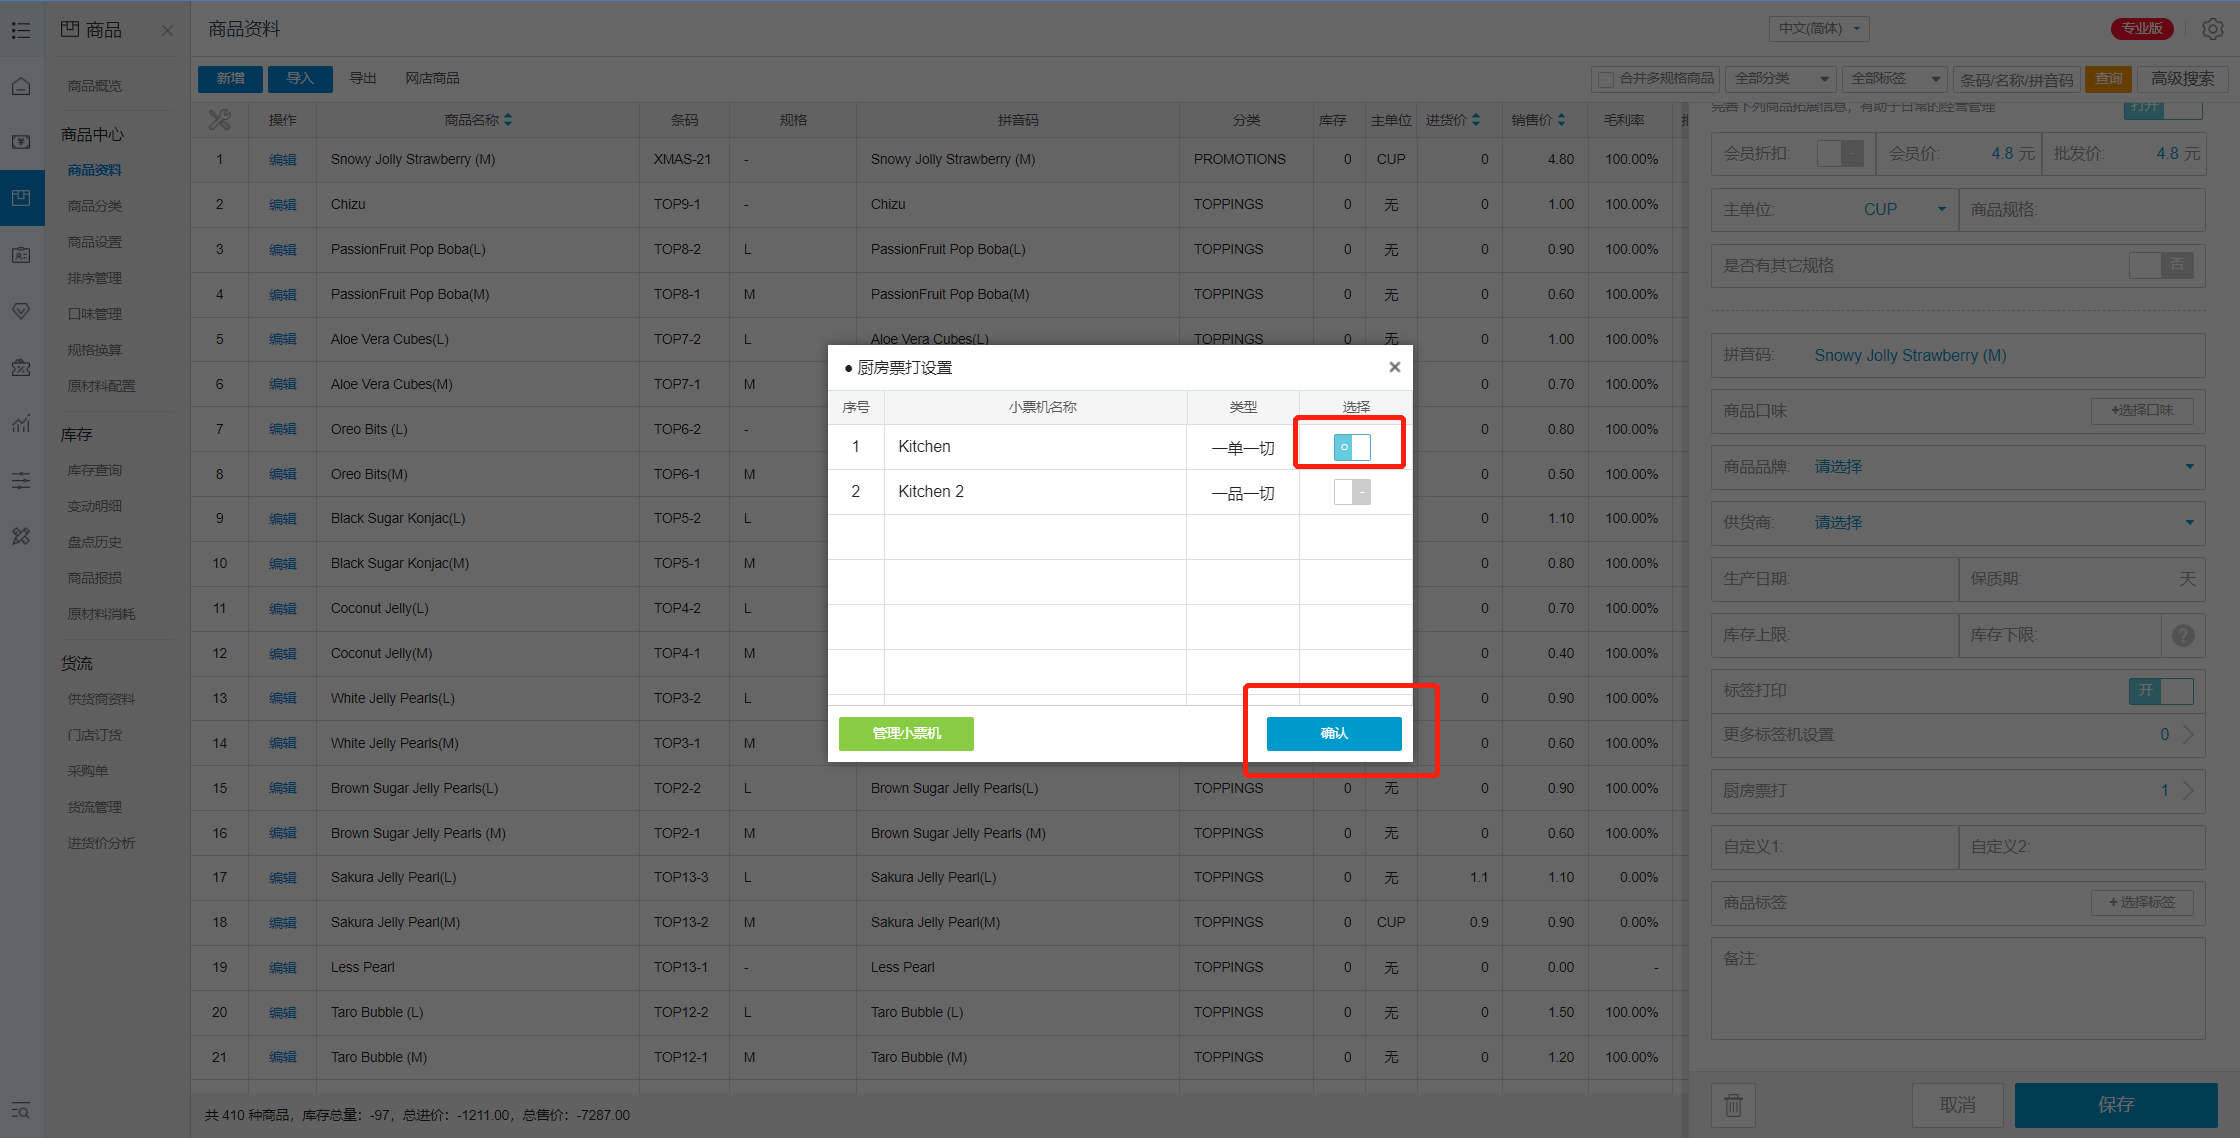
Task: Toggle the Kitchen printer selection switch
Action: pos(1351,447)
